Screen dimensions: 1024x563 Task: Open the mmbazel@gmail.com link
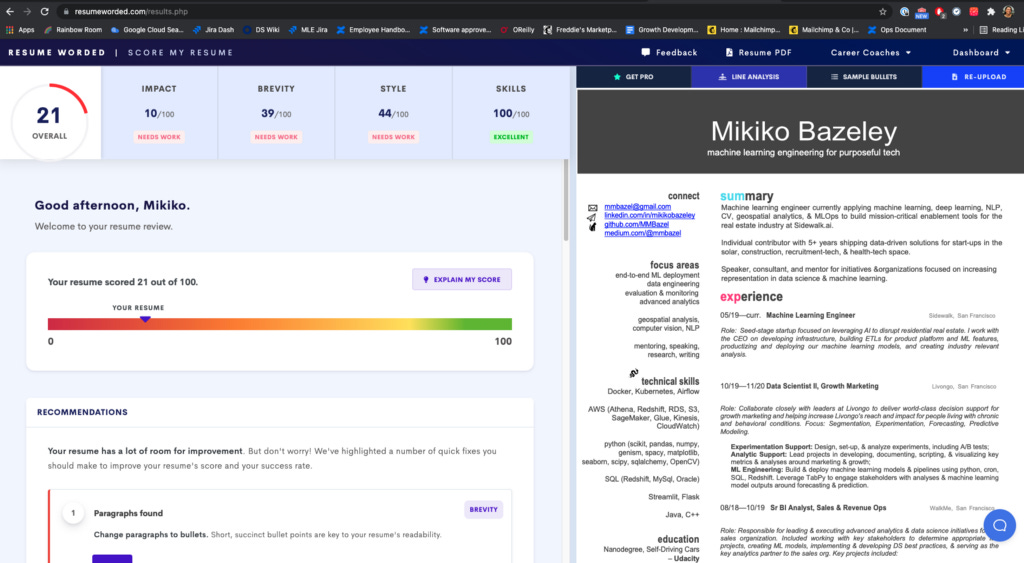coord(637,206)
